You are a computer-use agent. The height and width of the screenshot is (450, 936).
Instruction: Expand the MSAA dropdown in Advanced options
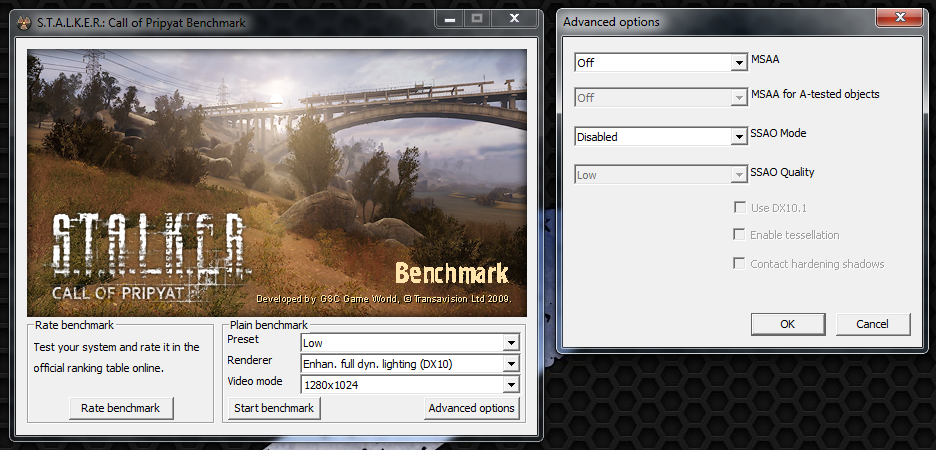click(660, 62)
